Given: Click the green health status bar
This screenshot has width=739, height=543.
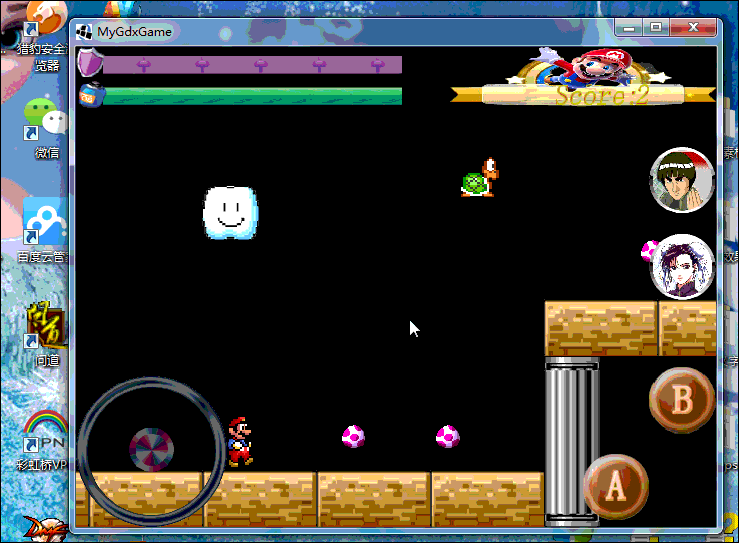Looking at the screenshot, I should pos(252,96).
